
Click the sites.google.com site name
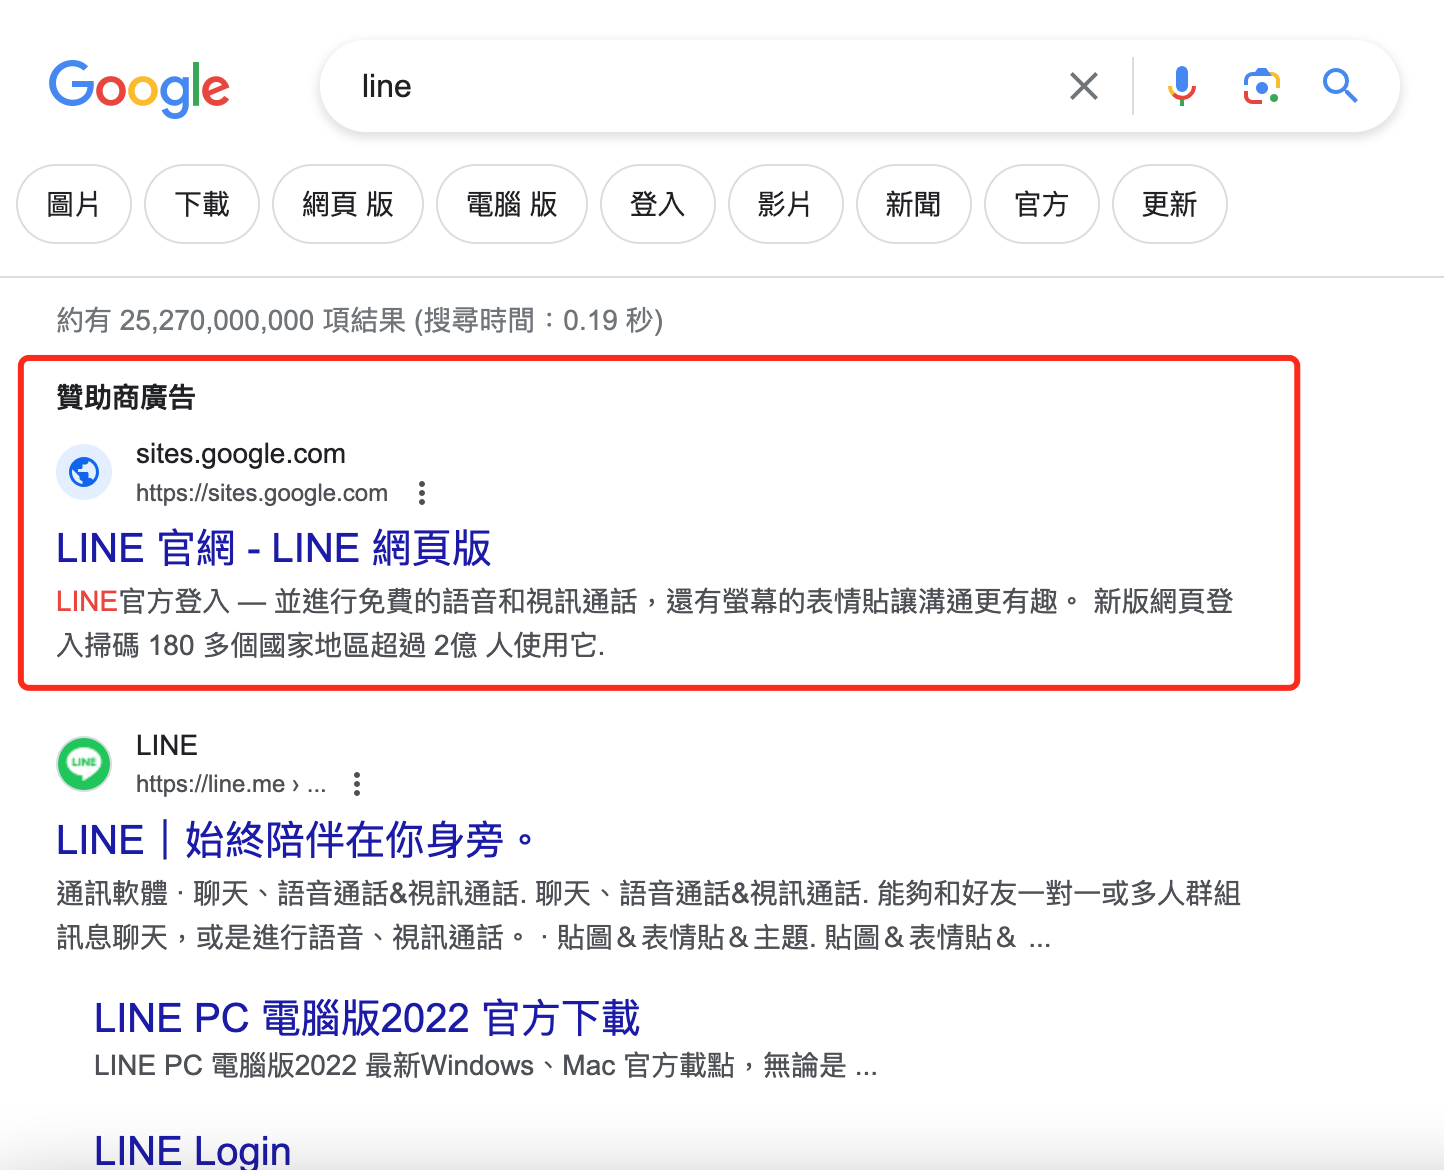pos(241,454)
